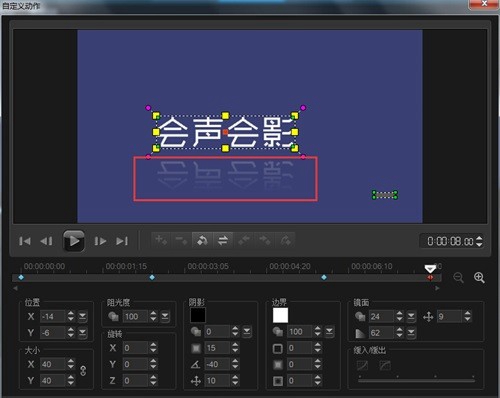The height and width of the screenshot is (398, 500).
Task: Open the Position X slider dropdown
Action: (x=82, y=316)
